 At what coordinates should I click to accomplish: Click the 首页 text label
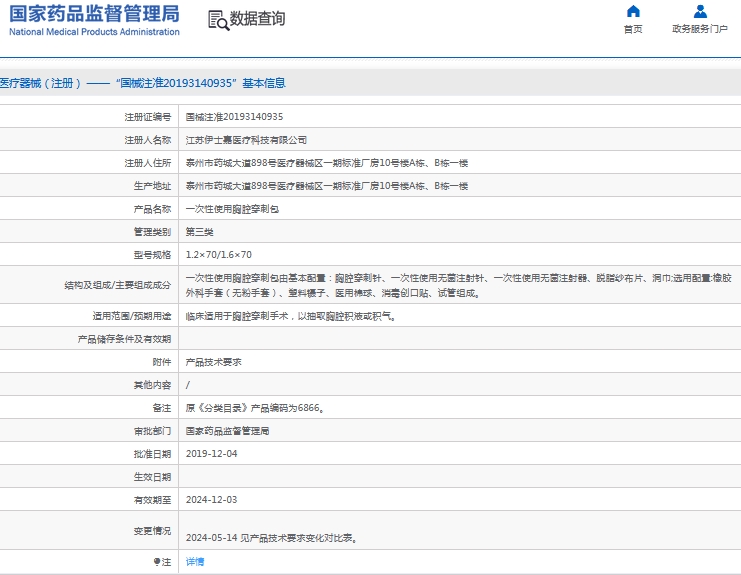[x=633, y=29]
